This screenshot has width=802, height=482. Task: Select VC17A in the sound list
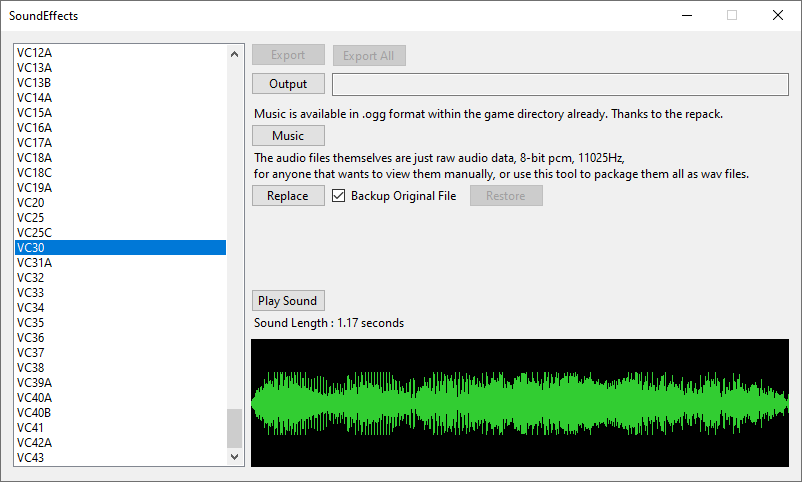click(x=121, y=143)
